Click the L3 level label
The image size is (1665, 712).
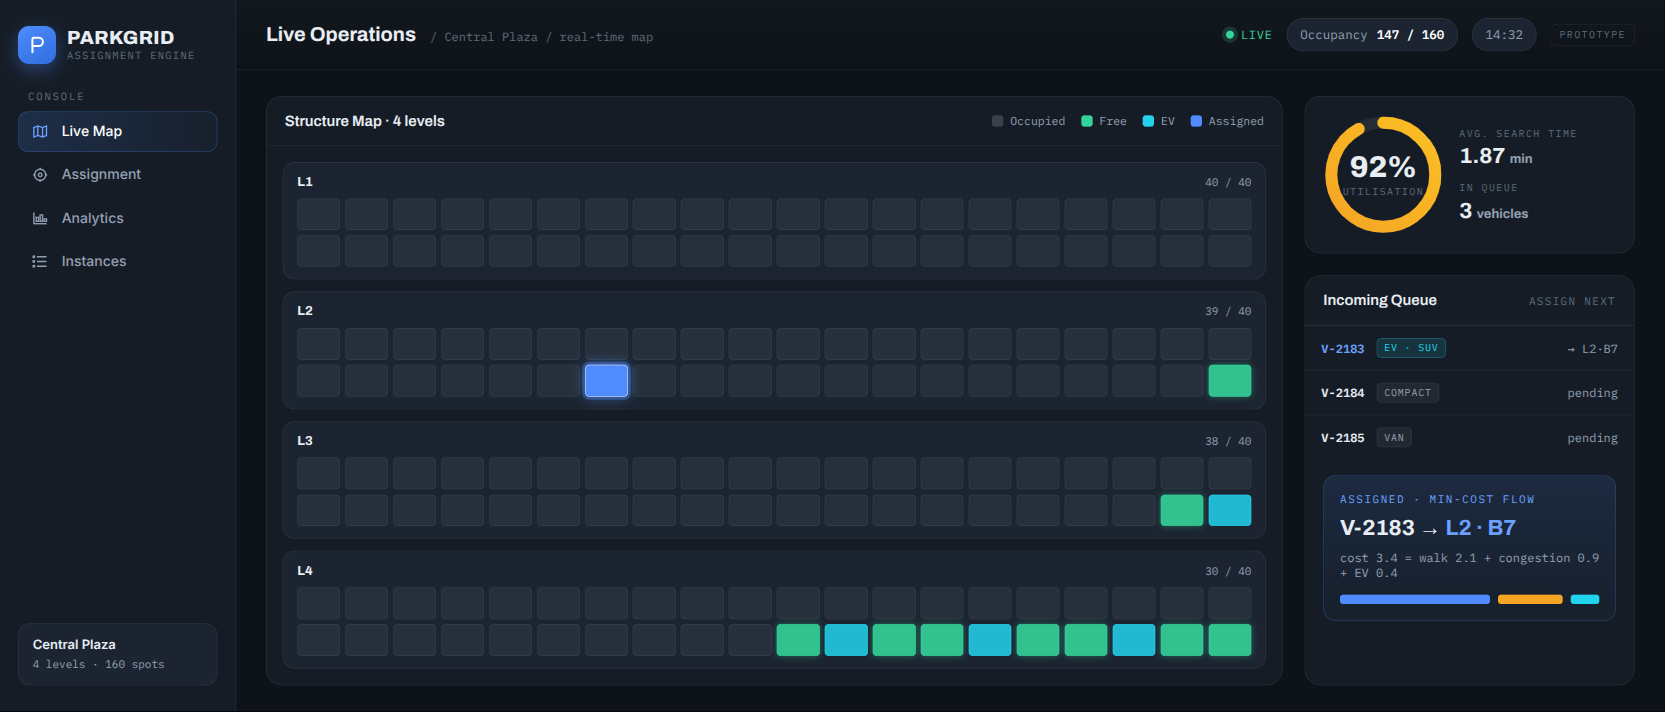tap(305, 441)
